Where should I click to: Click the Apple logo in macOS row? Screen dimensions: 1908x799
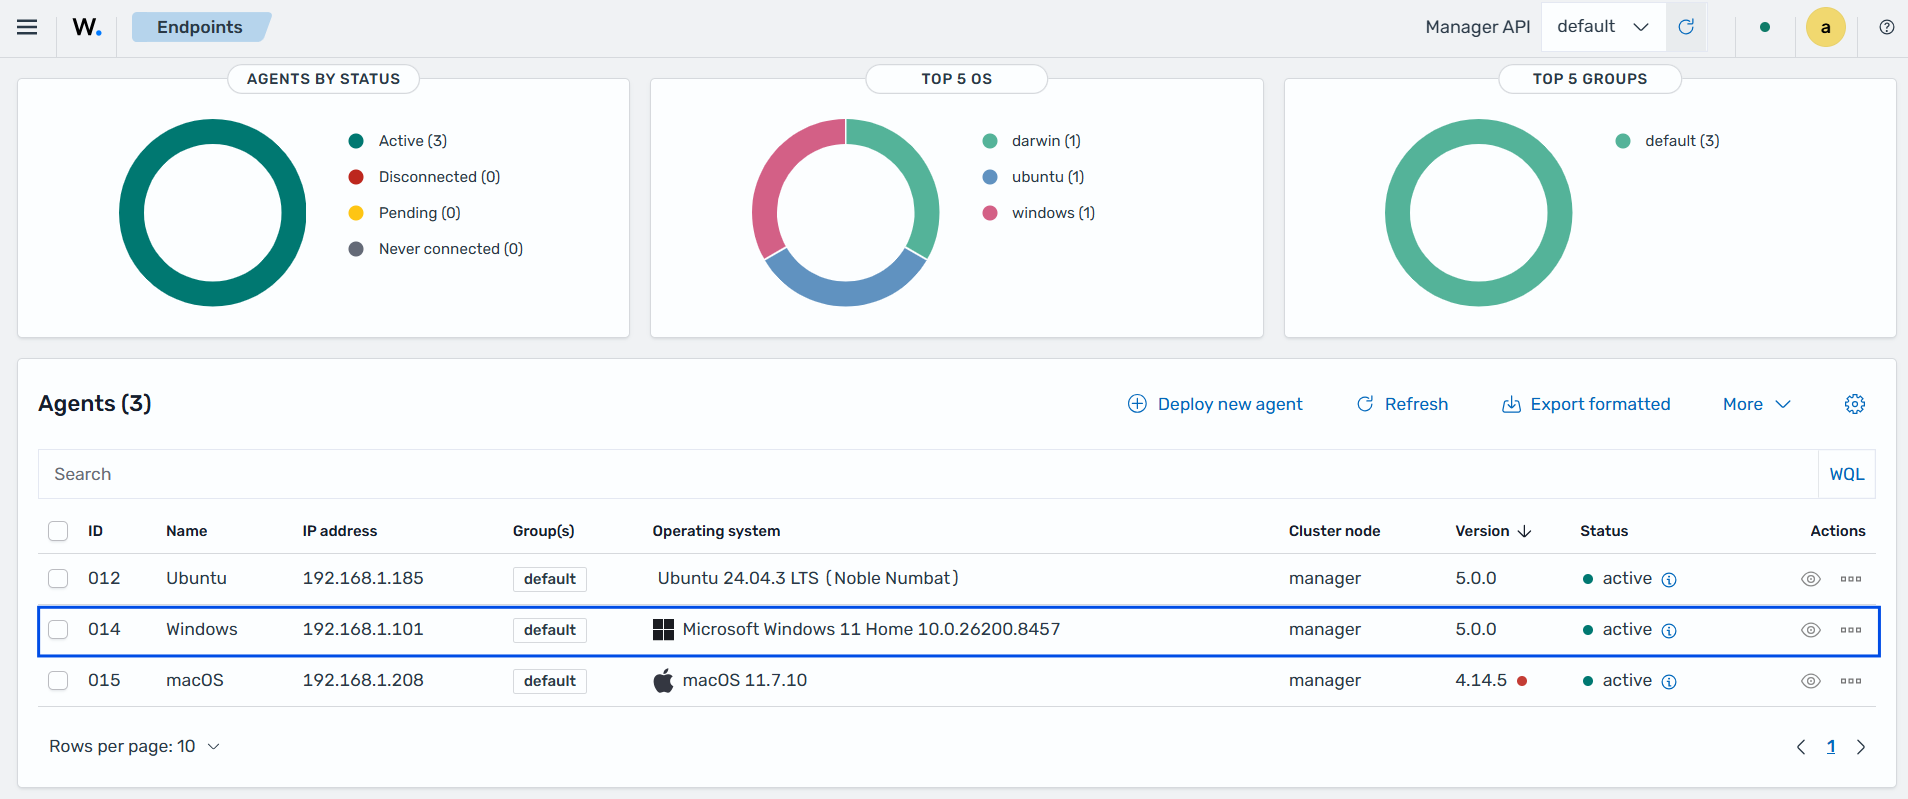tap(663, 681)
